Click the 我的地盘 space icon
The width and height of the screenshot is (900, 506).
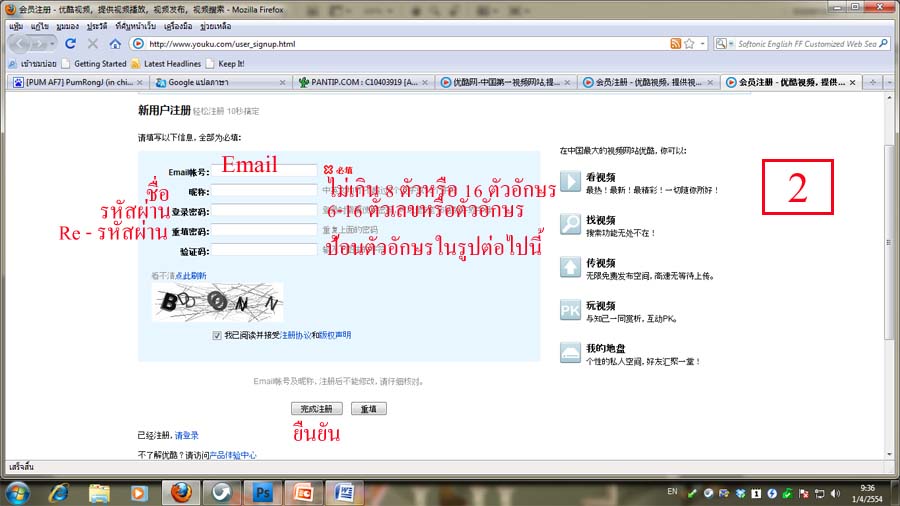tap(571, 352)
